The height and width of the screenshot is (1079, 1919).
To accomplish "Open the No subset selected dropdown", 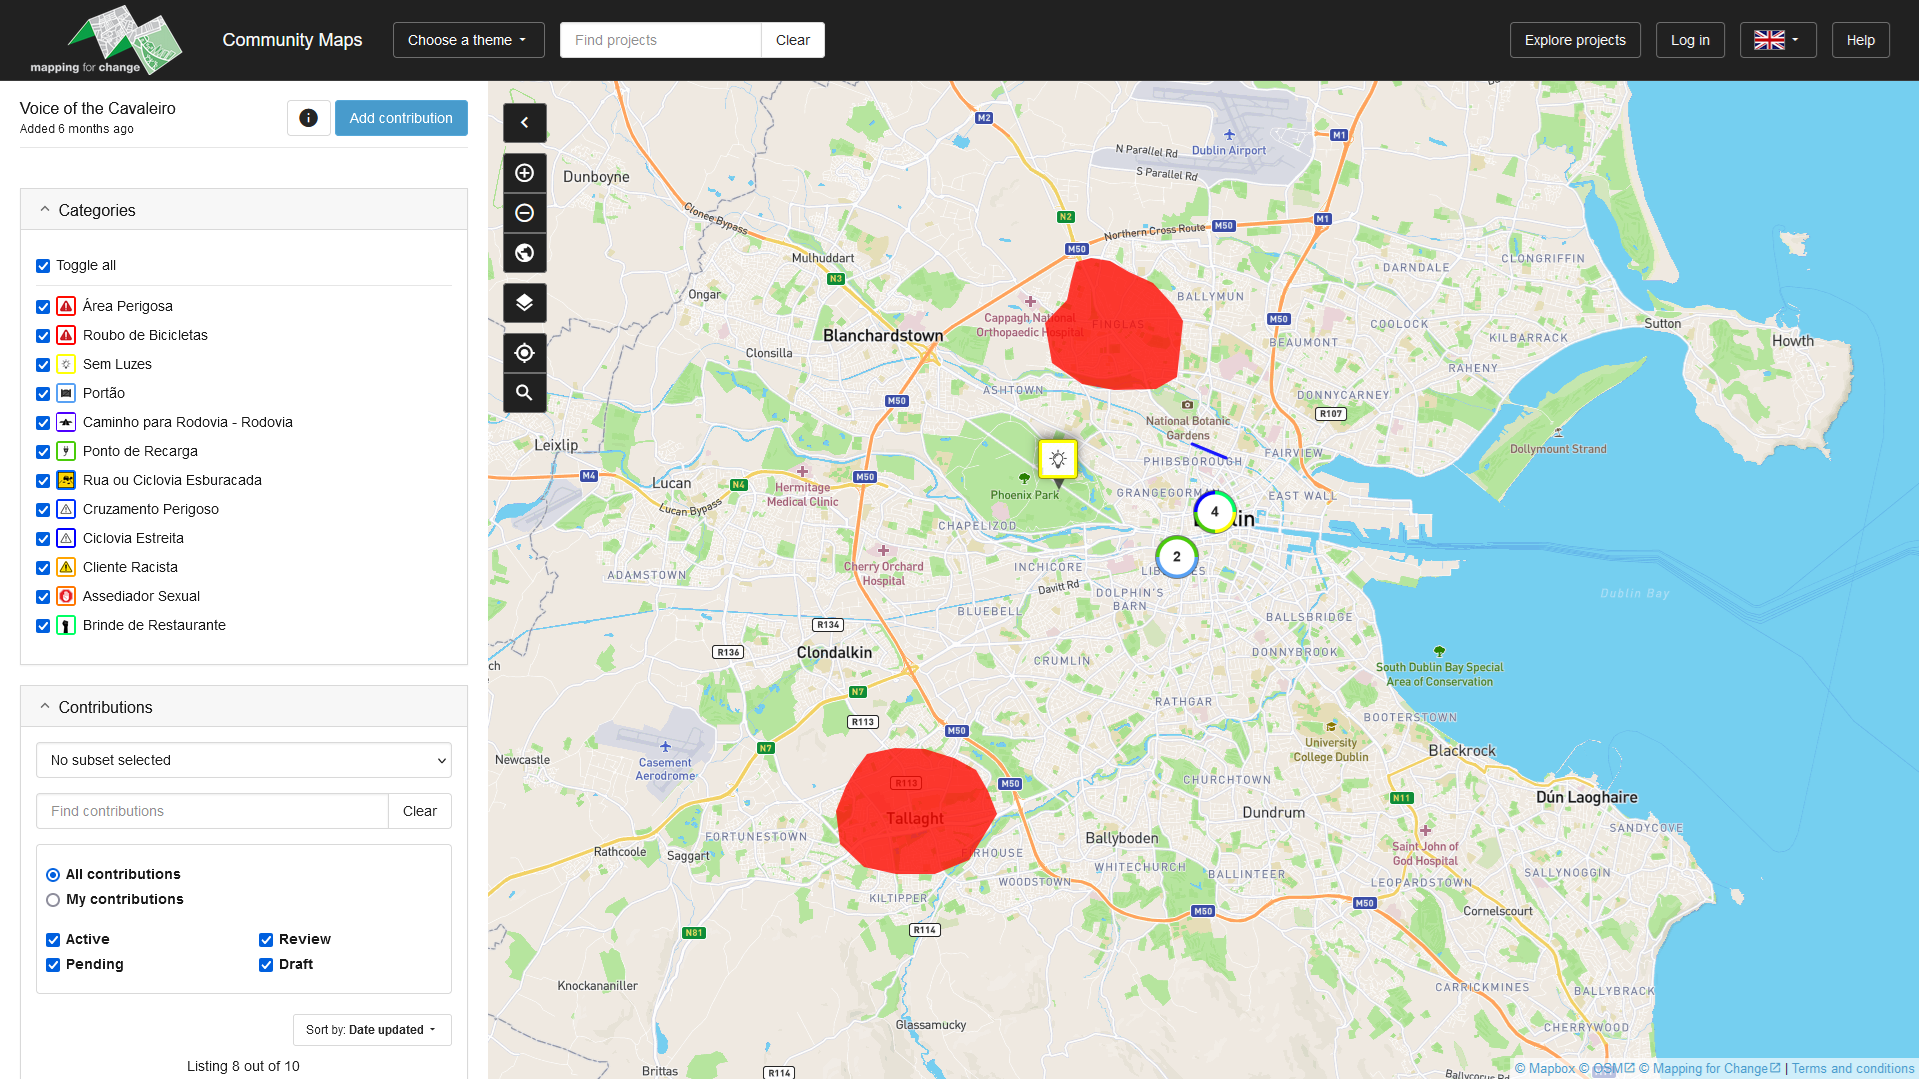I will pos(243,760).
